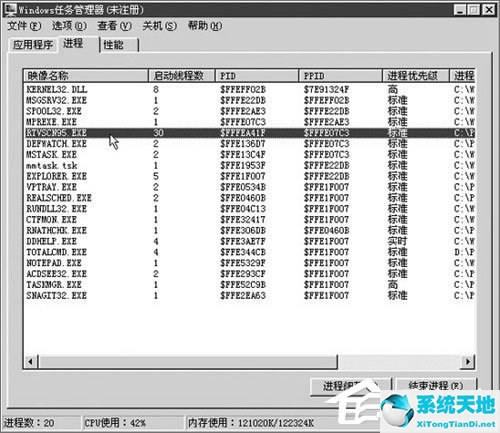Click PPID value $7E91324F
This screenshot has width=500, height=433.
(x=326, y=89)
